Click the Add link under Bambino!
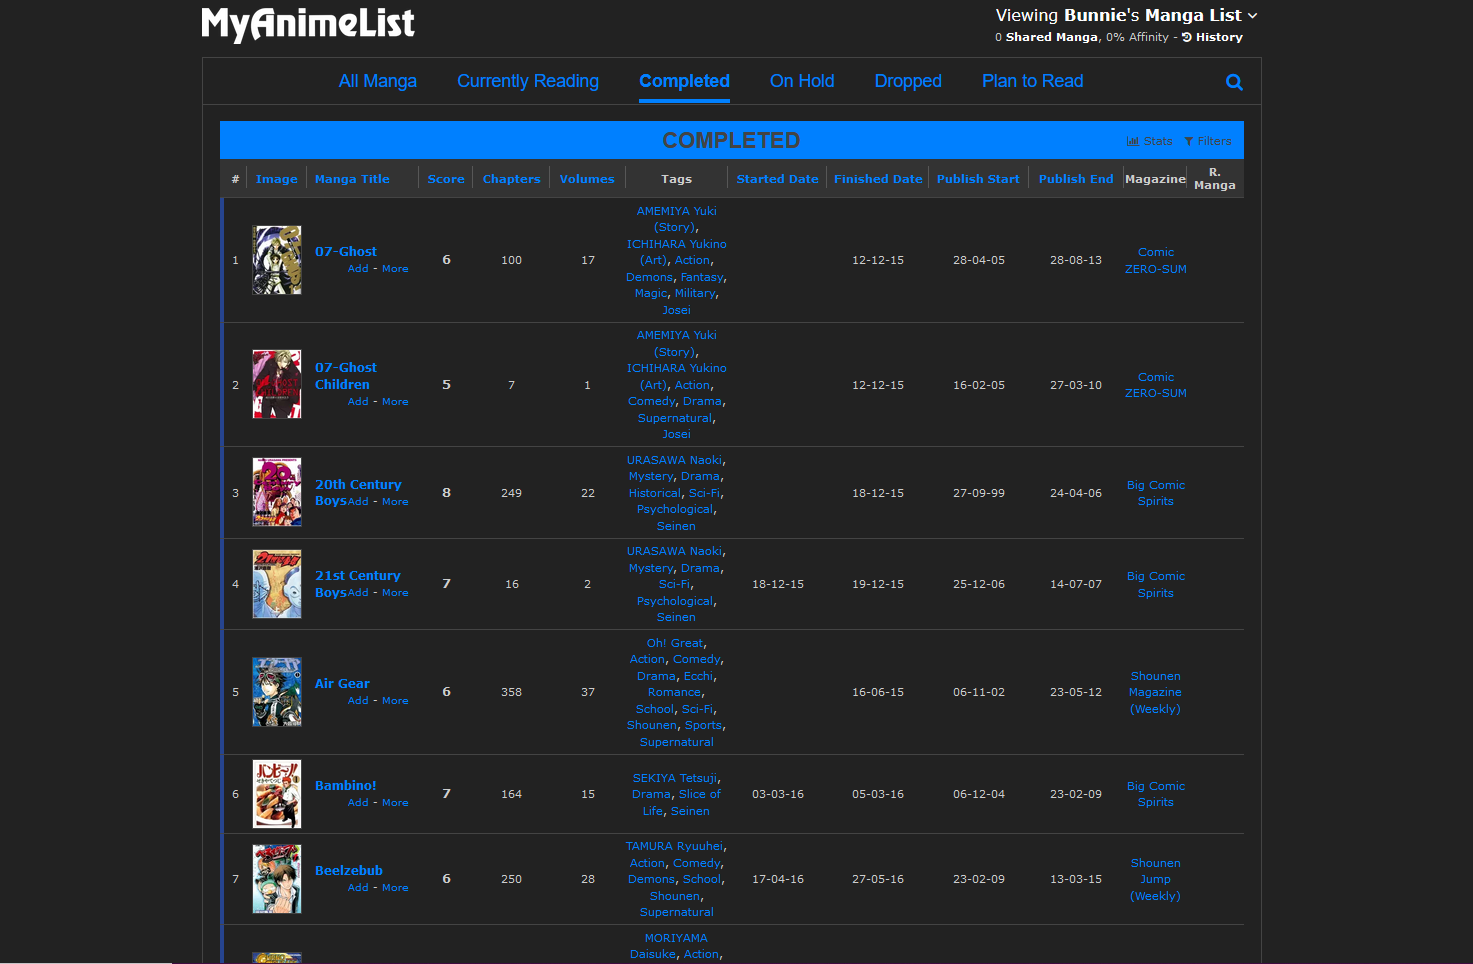Screen dimensions: 1473x964 pos(358,803)
